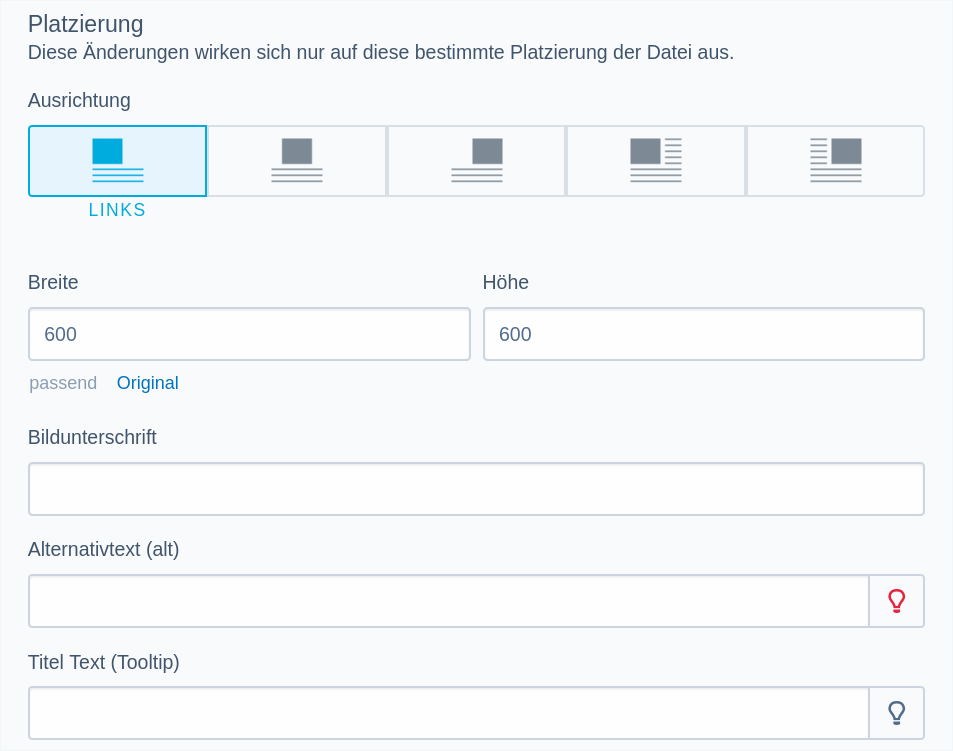Image resolution: width=953 pixels, height=751 pixels.
Task: Select image-left with text wrapping alignment
Action: [x=656, y=161]
